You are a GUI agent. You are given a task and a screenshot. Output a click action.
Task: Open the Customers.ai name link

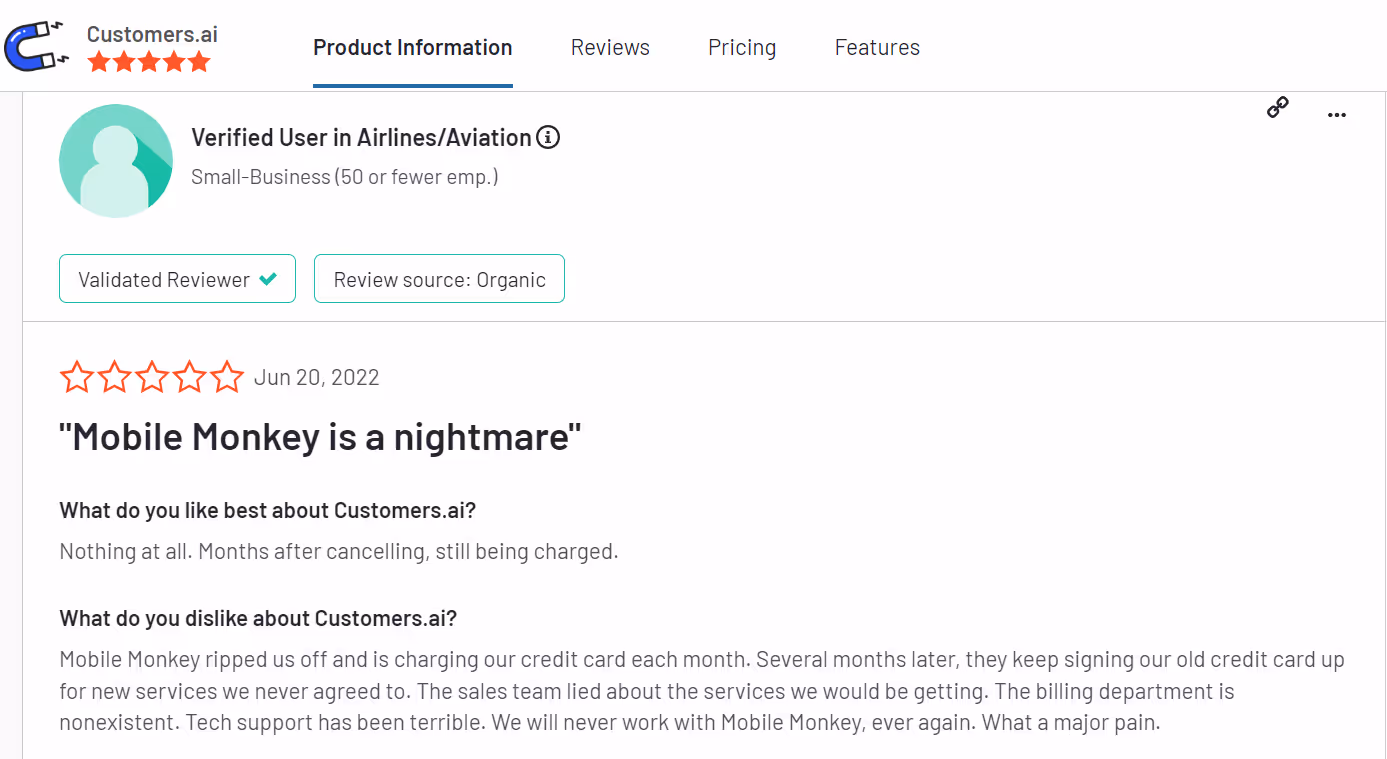tap(151, 34)
